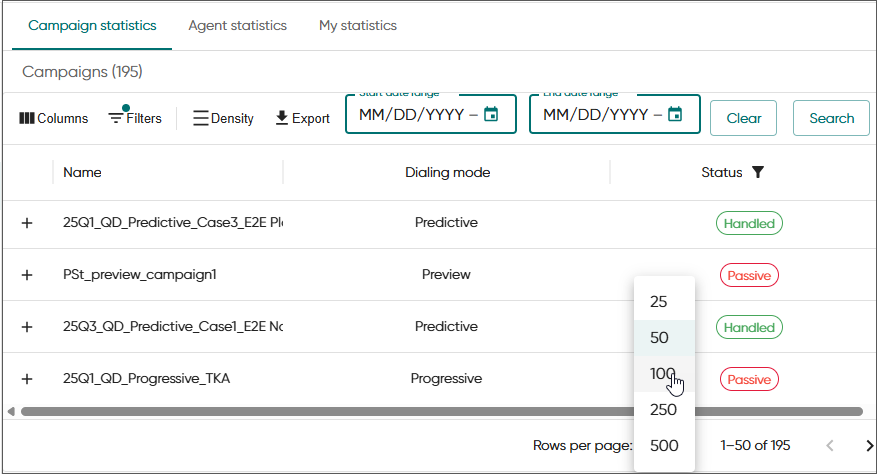The height and width of the screenshot is (474, 877).
Task: Open start date range calendar picker
Action: pyautogui.click(x=491, y=114)
